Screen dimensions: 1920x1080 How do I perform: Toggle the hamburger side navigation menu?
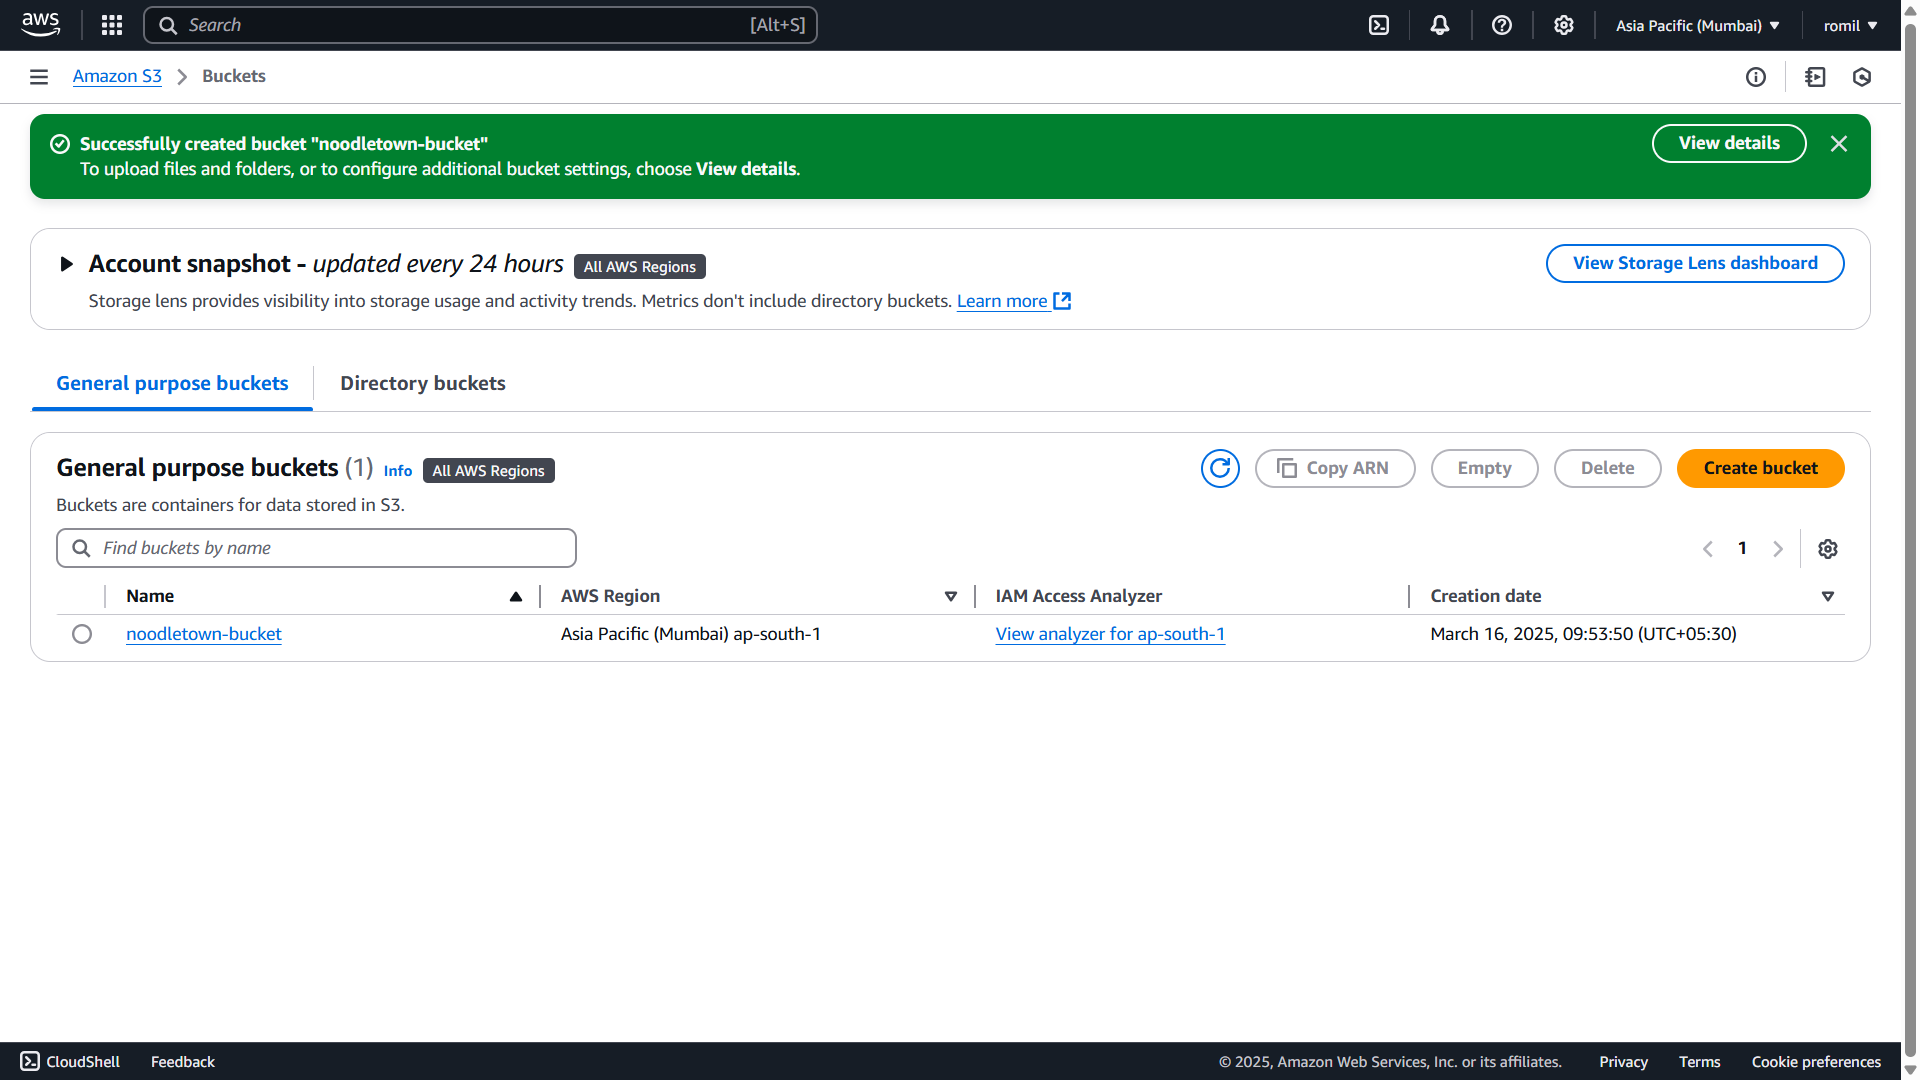[39, 77]
